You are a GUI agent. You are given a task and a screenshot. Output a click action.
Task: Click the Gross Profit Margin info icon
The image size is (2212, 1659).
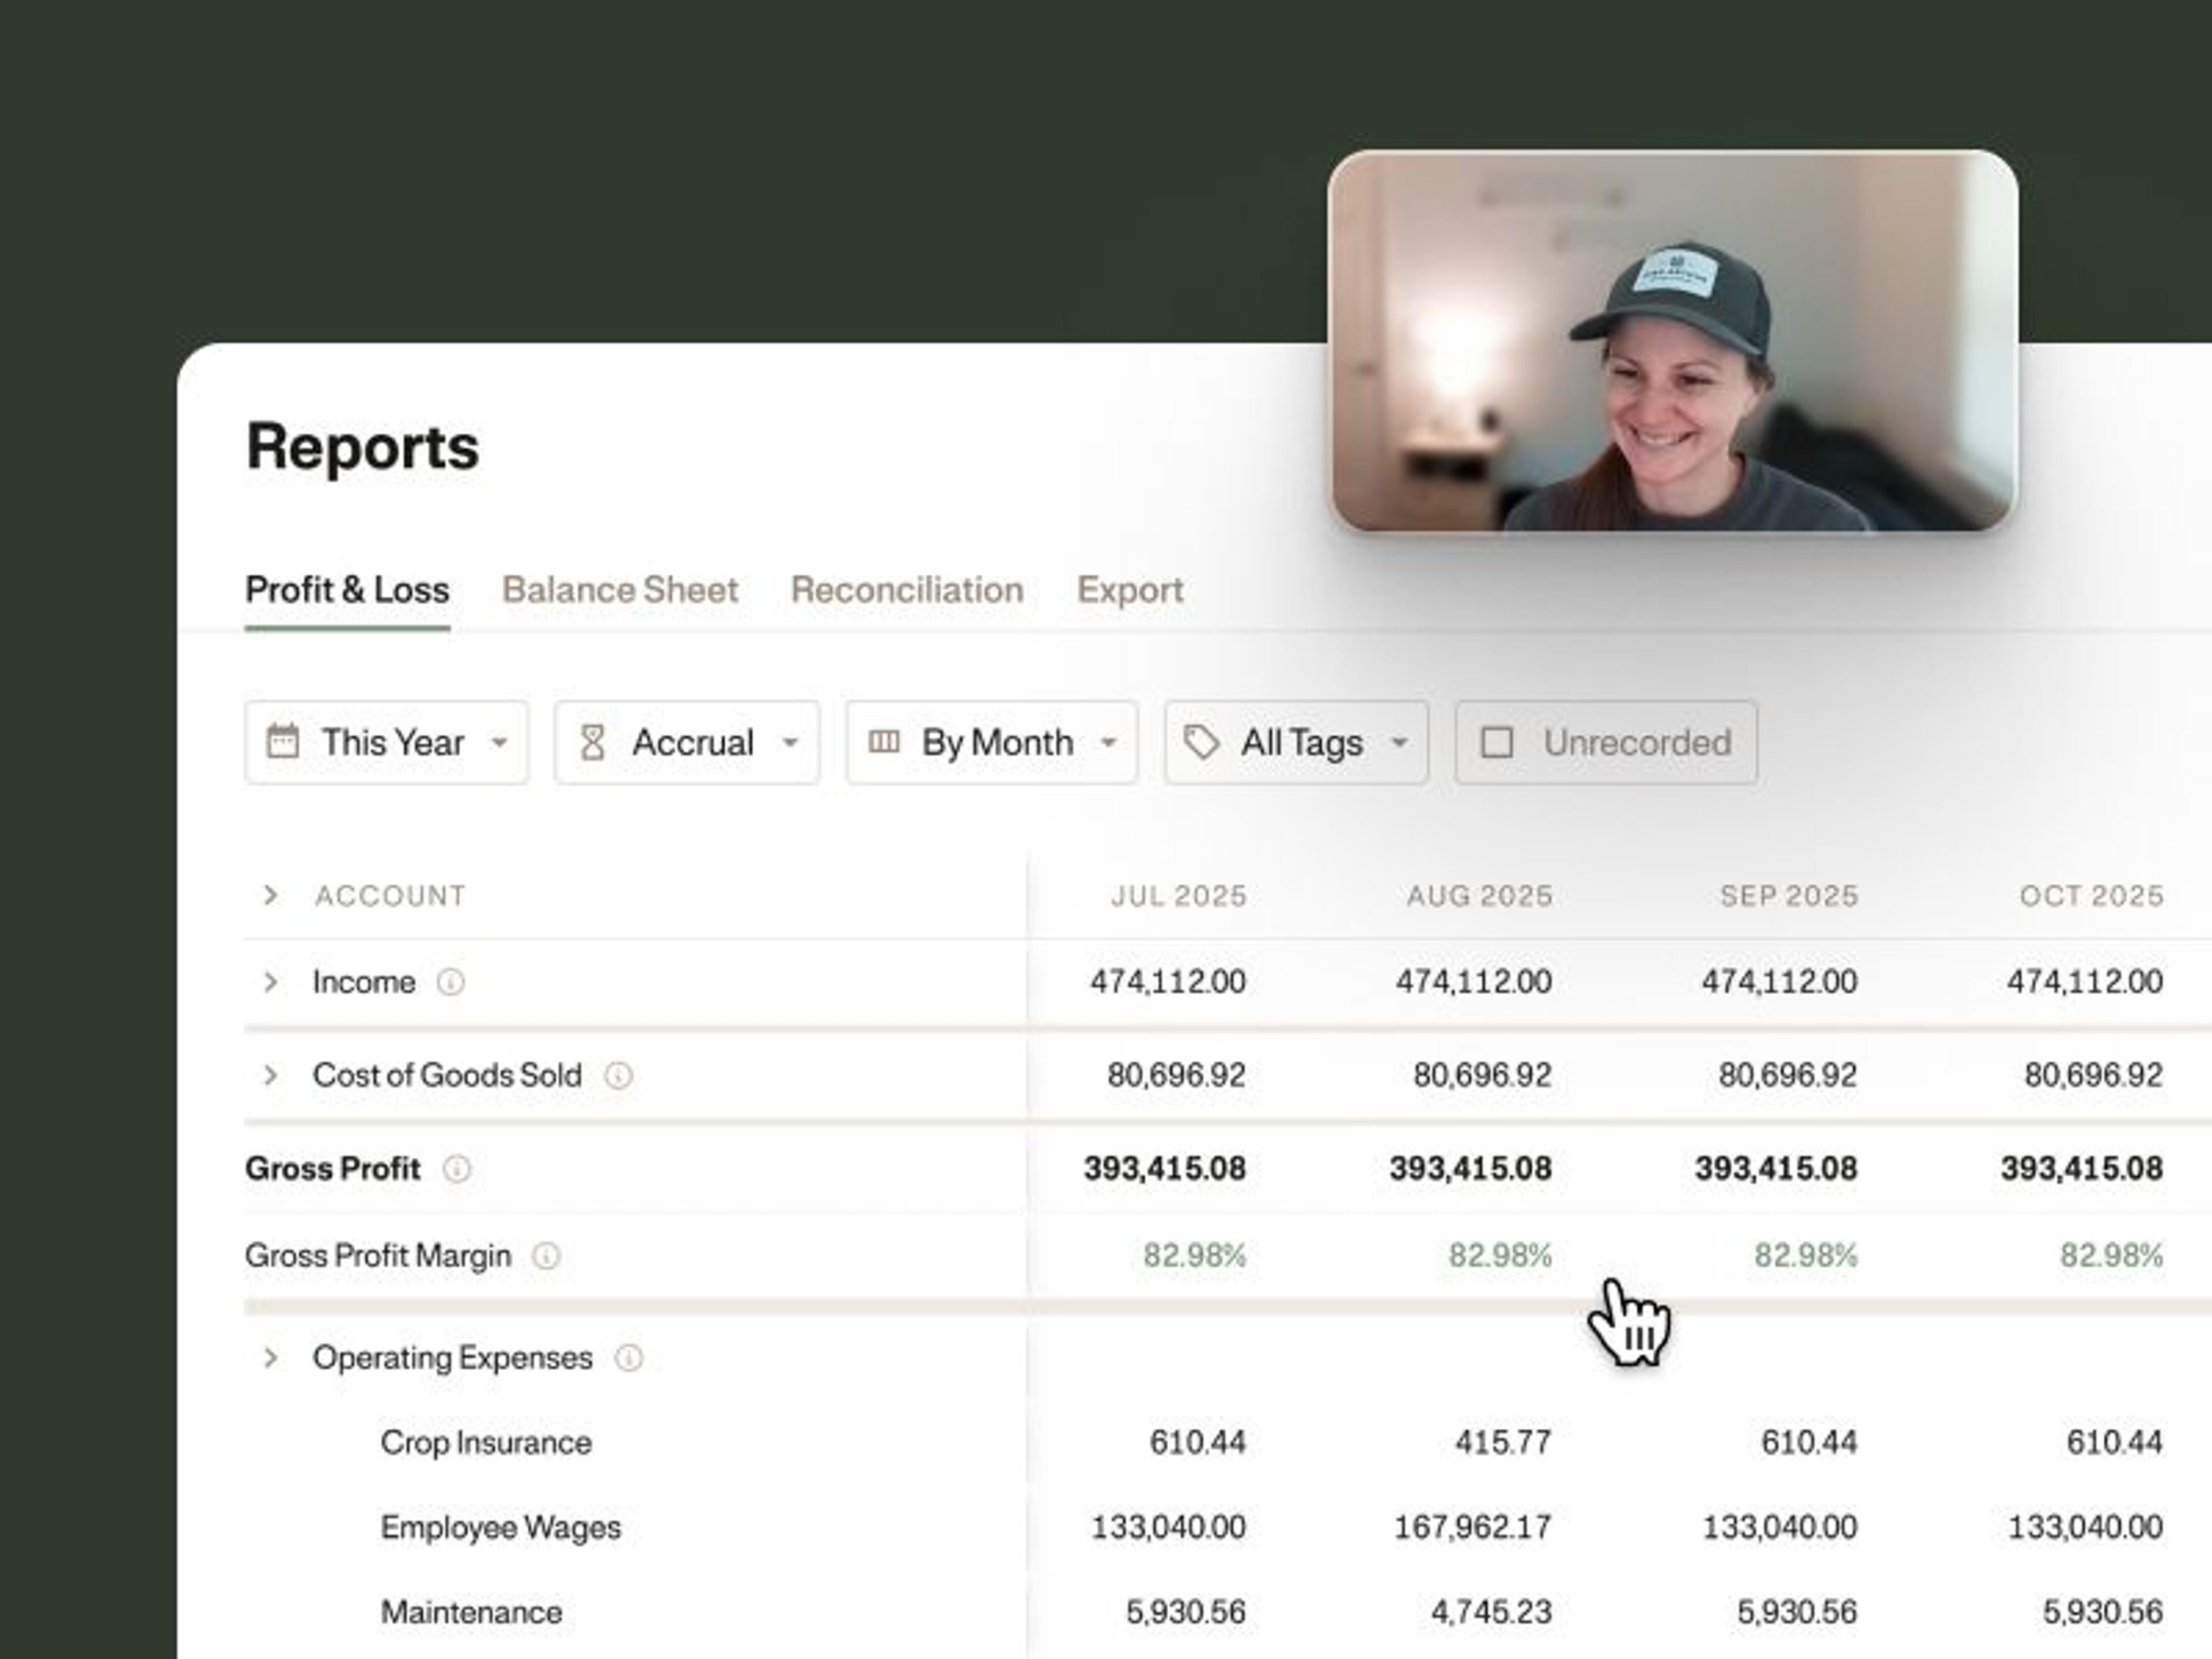point(546,1255)
